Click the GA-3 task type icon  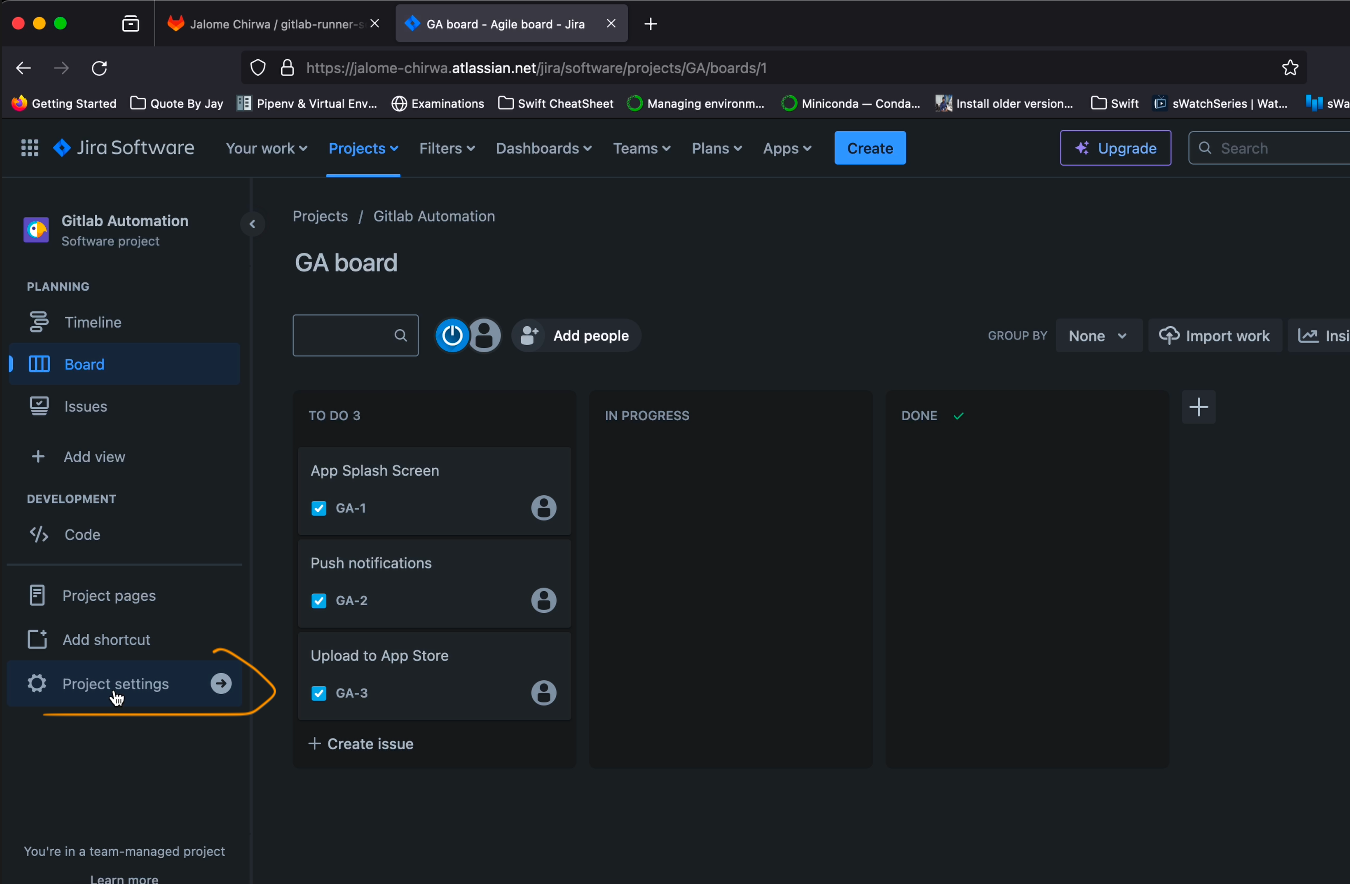pyautogui.click(x=319, y=693)
